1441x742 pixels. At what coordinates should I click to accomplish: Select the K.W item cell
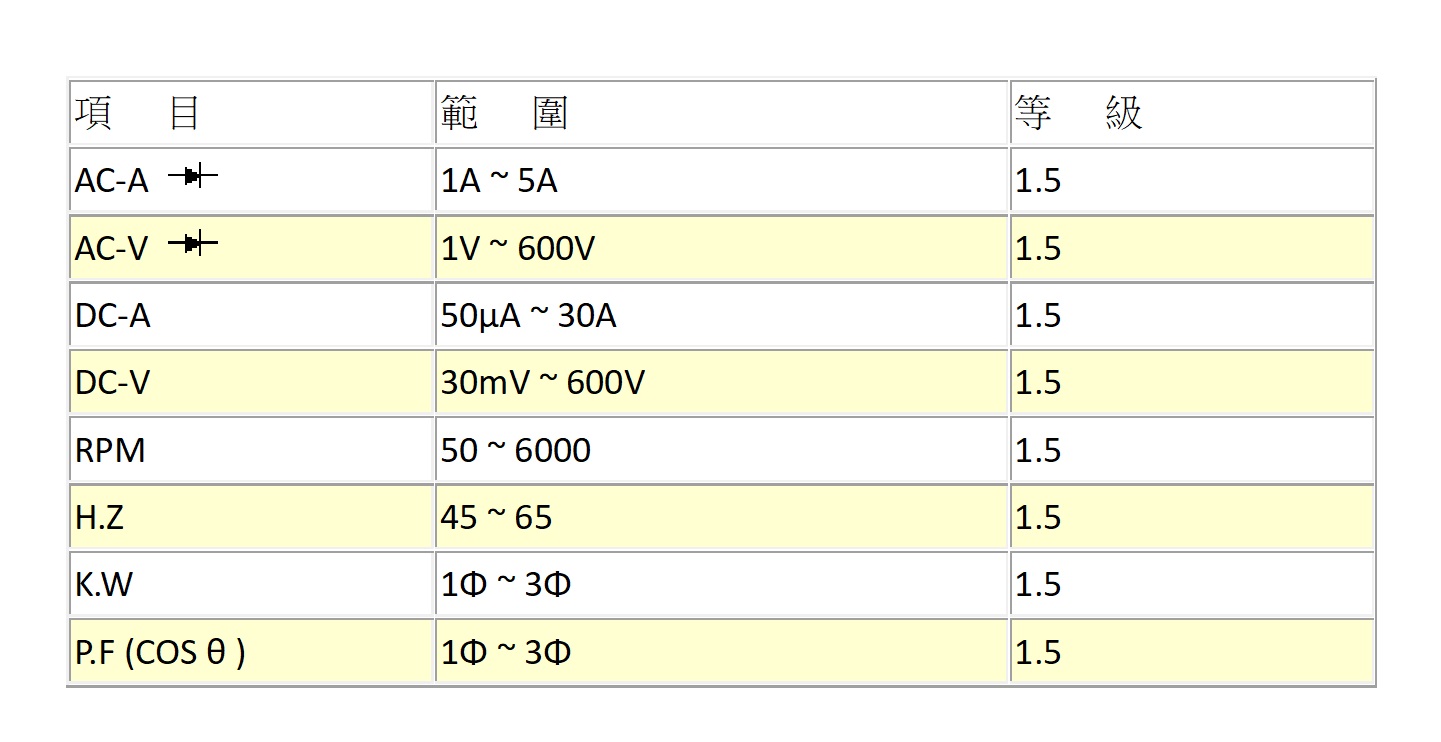click(252, 584)
